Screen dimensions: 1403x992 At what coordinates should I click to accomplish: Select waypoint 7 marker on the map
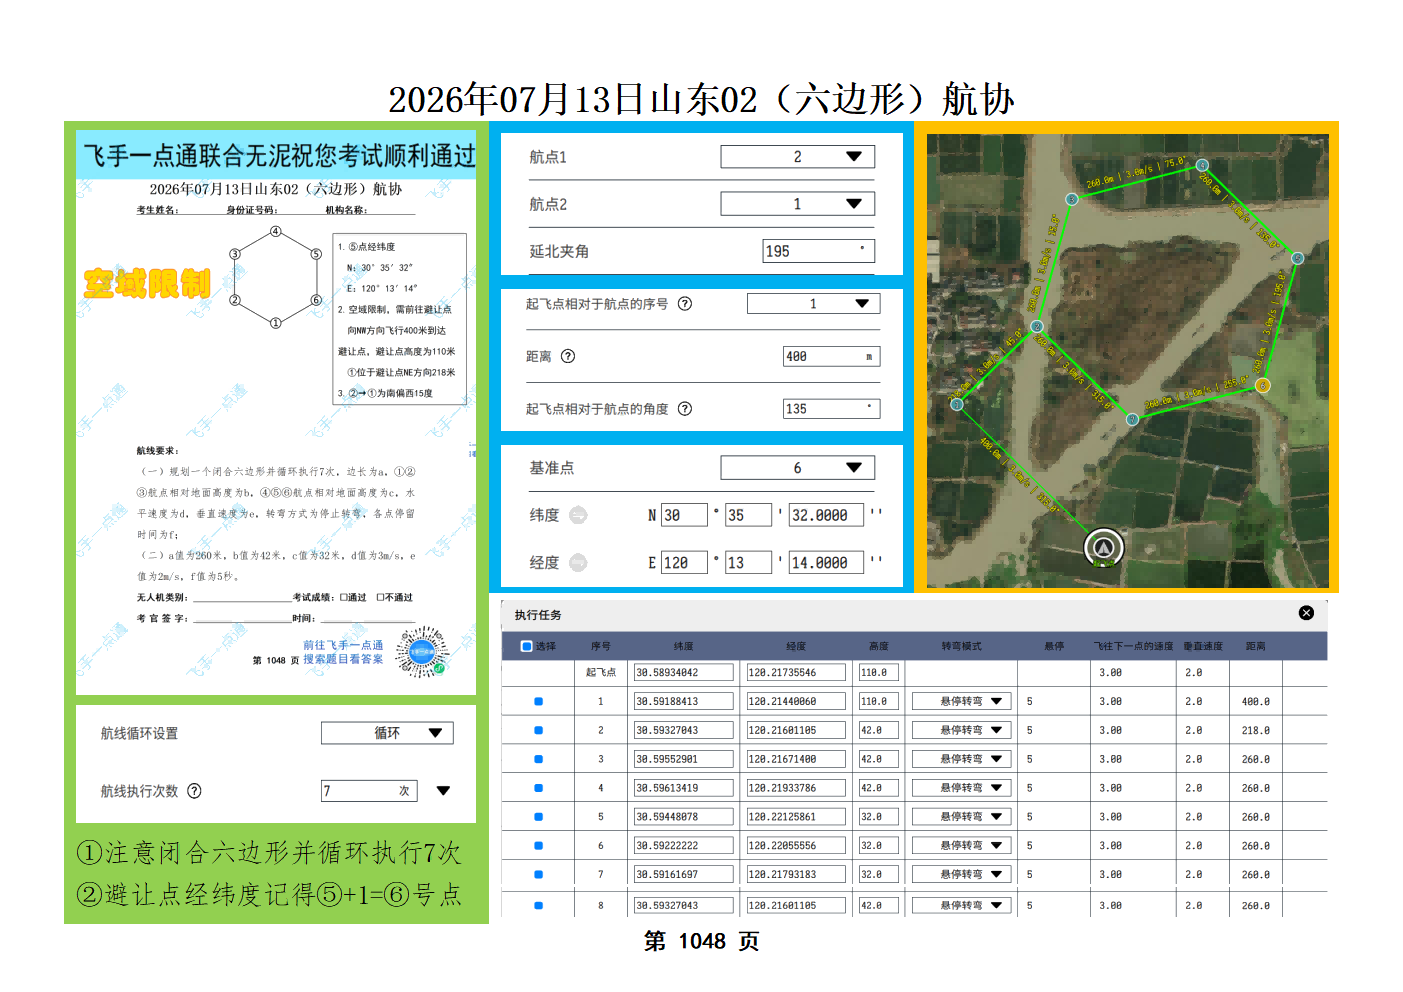tap(1132, 419)
